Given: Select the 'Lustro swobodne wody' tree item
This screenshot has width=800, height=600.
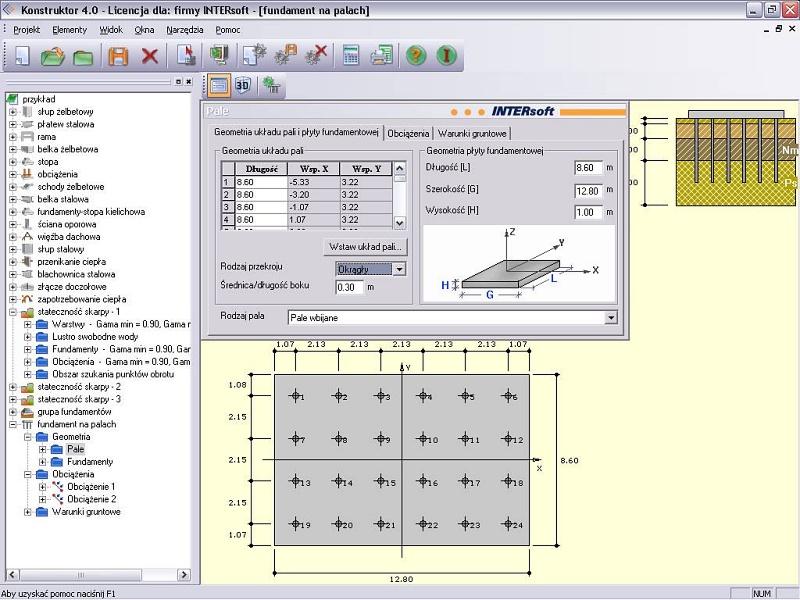Looking at the screenshot, I should 95,337.
